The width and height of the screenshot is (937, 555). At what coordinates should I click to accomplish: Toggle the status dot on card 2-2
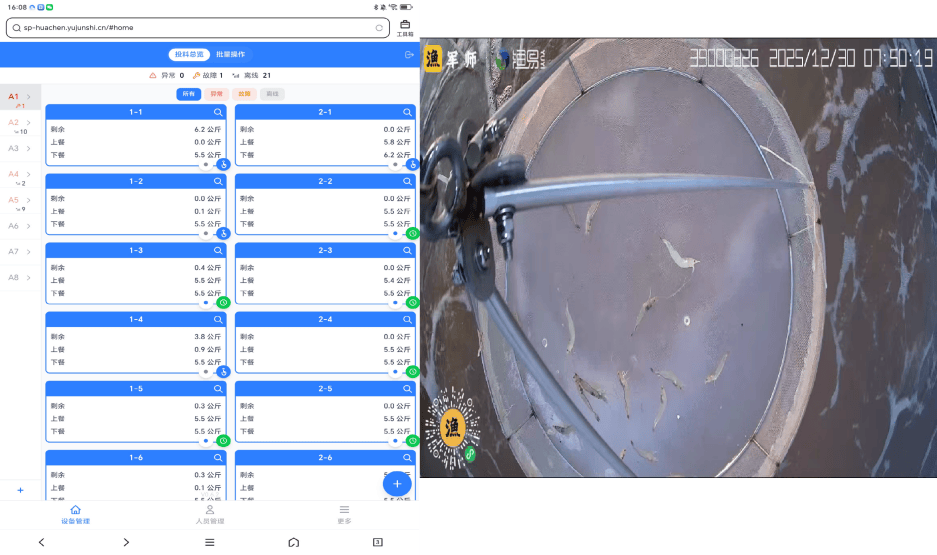(x=395, y=233)
